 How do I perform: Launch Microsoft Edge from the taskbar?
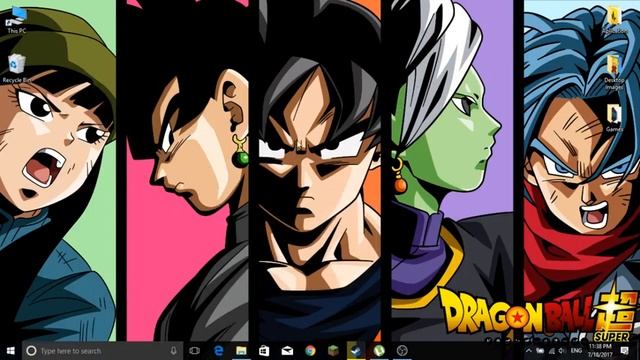(x=219, y=351)
